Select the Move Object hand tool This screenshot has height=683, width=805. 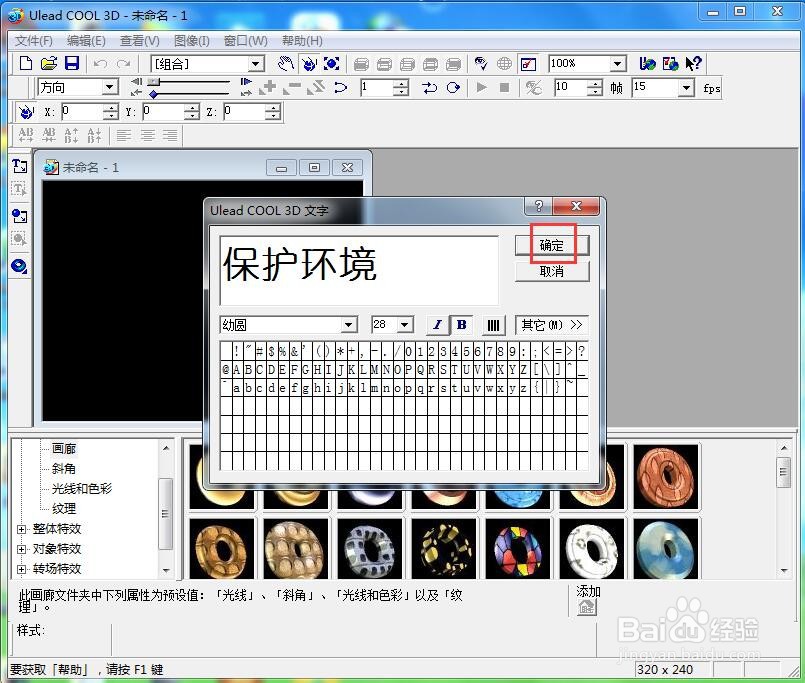285,64
